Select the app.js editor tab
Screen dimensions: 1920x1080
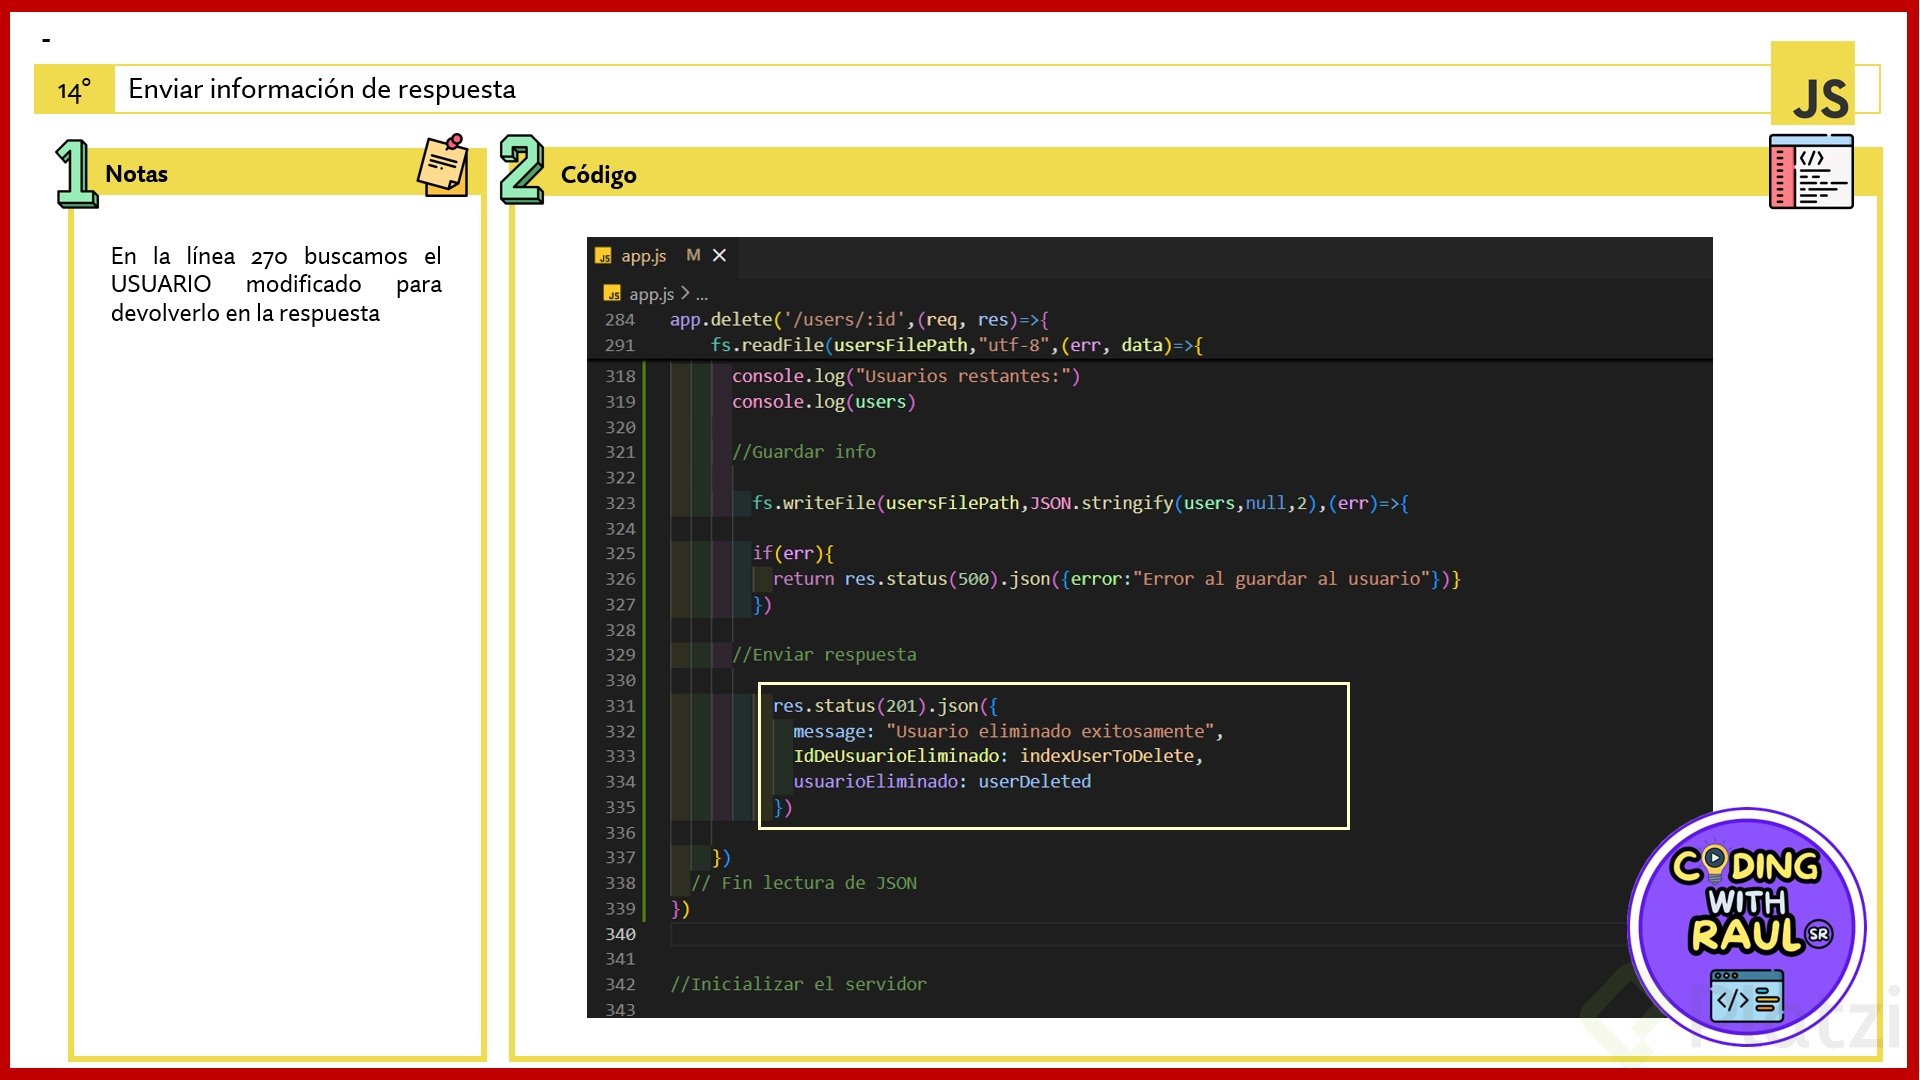(x=643, y=256)
